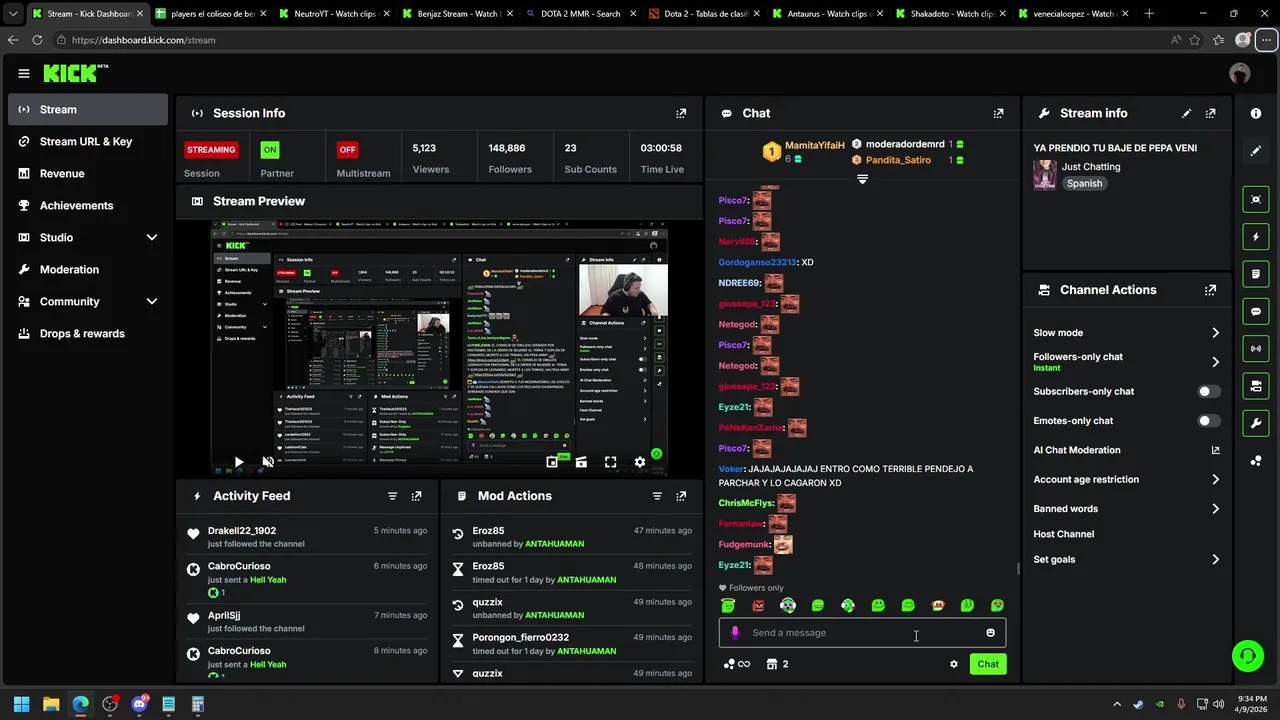Pop out the Mod Actions panel
The image size is (1280, 720).
[681, 496]
